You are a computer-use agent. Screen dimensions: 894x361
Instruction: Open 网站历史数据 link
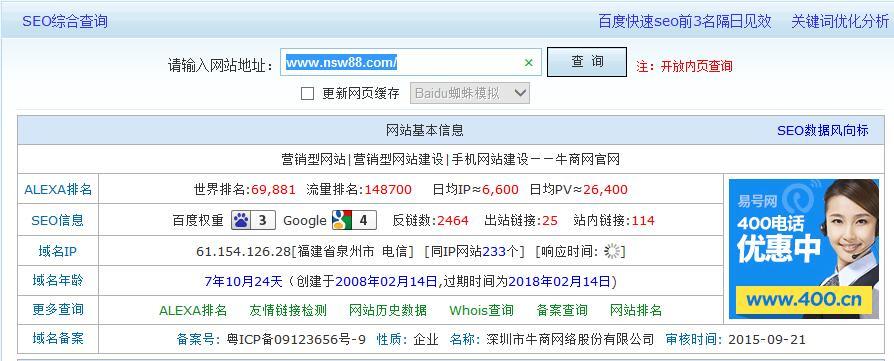(388, 310)
